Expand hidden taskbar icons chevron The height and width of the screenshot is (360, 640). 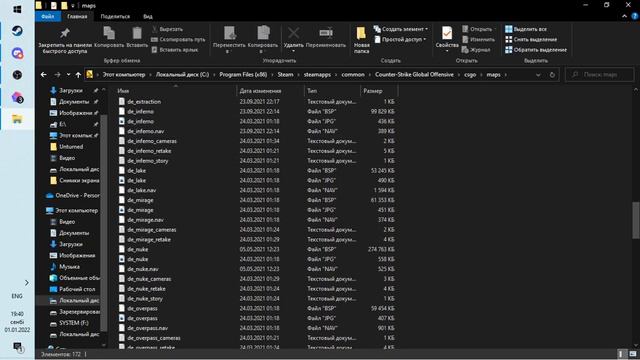[27, 282]
